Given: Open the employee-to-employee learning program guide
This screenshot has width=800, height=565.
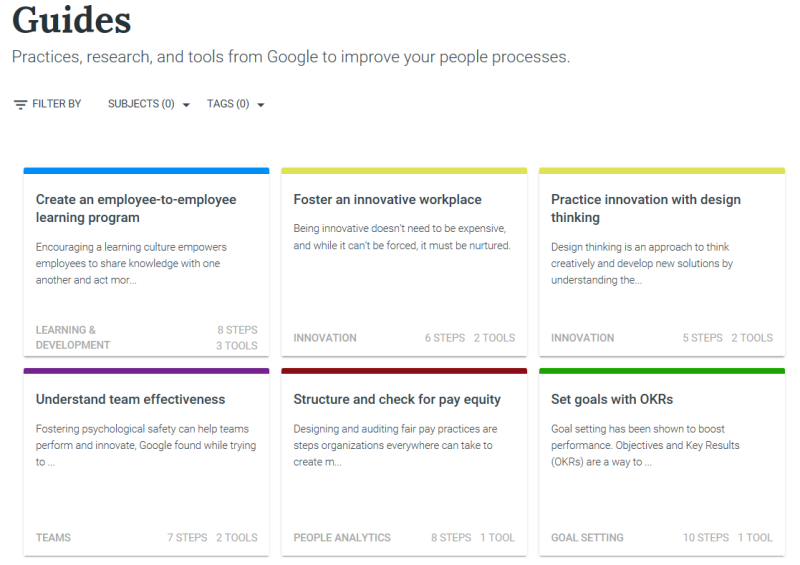Looking at the screenshot, I should point(136,208).
